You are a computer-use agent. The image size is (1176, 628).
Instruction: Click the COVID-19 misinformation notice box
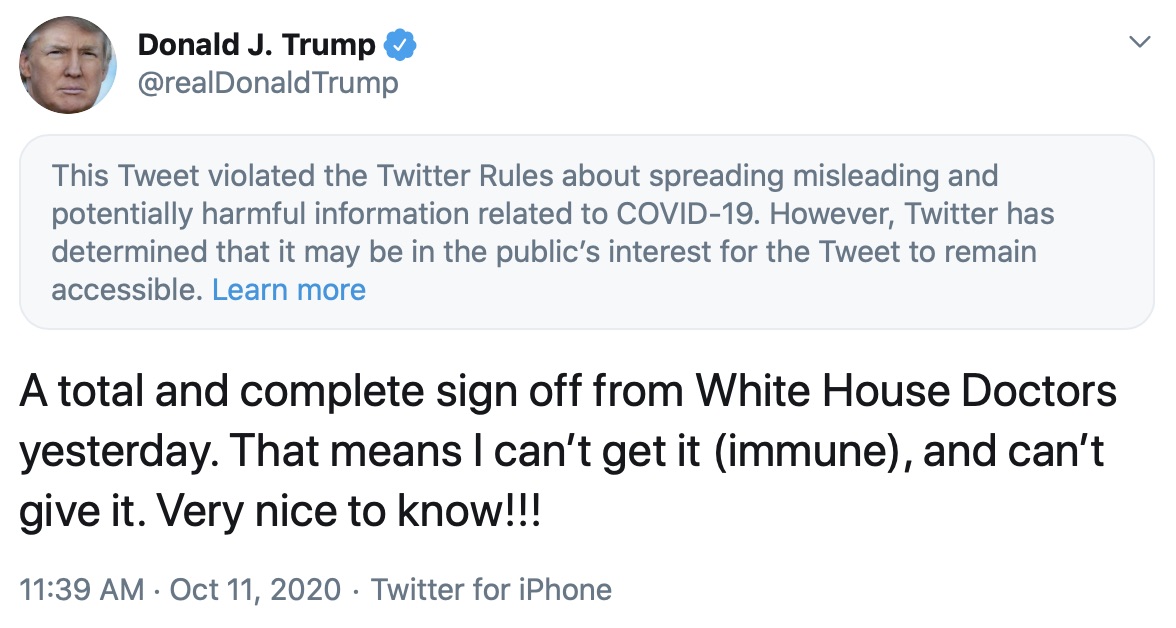coord(588,232)
